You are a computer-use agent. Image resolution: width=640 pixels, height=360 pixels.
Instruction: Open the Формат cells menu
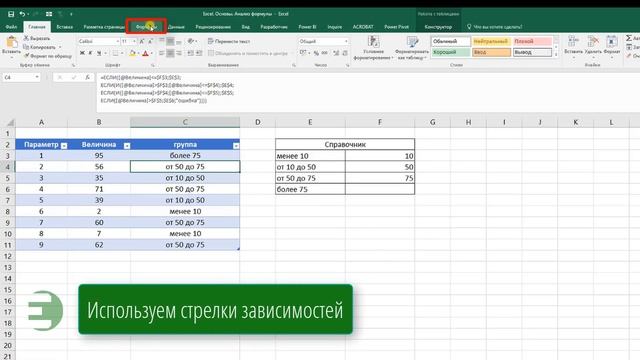[611, 46]
